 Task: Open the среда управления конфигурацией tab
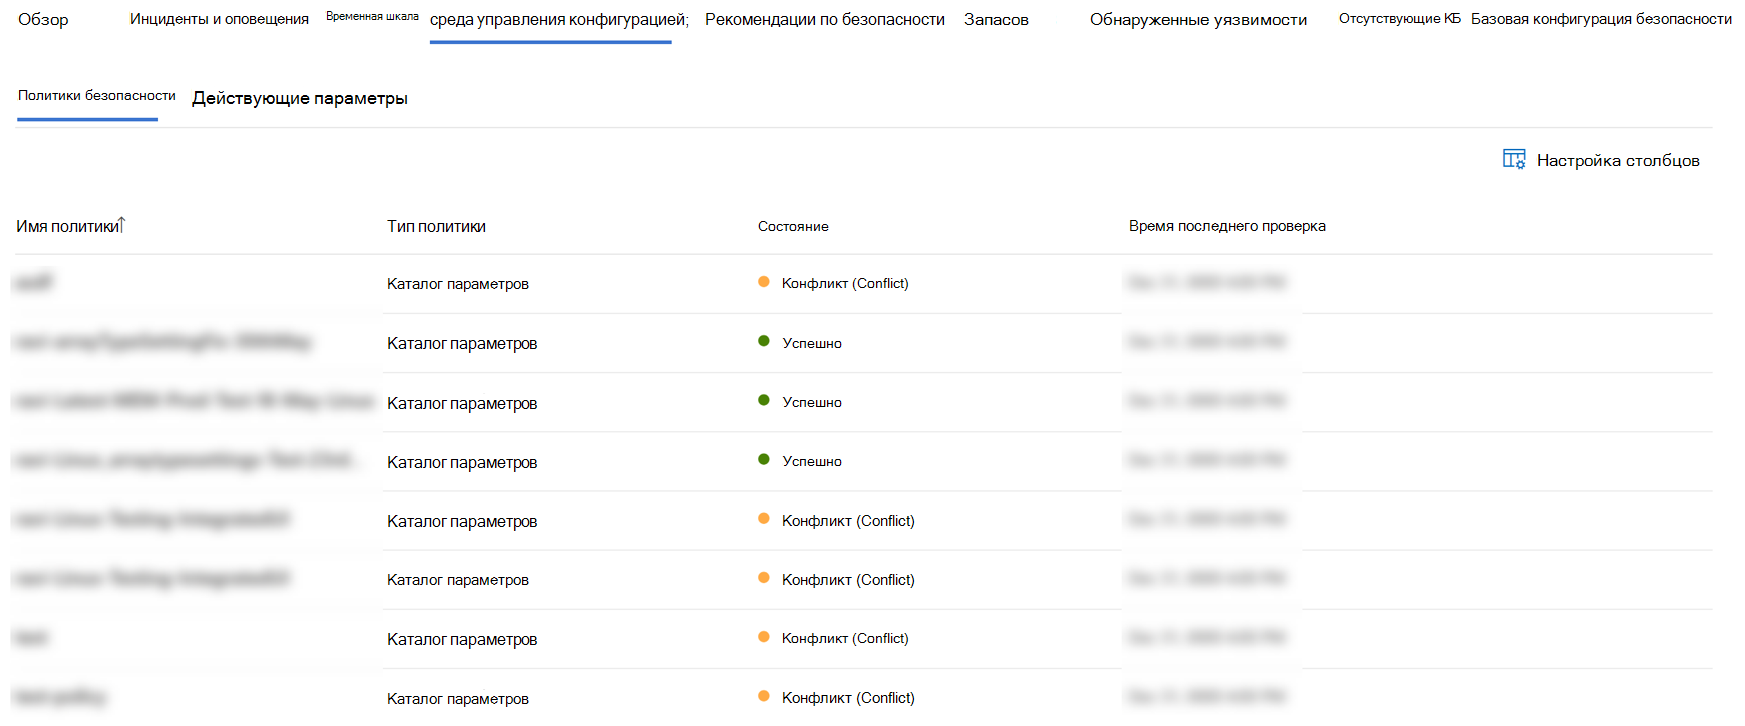[x=559, y=20]
